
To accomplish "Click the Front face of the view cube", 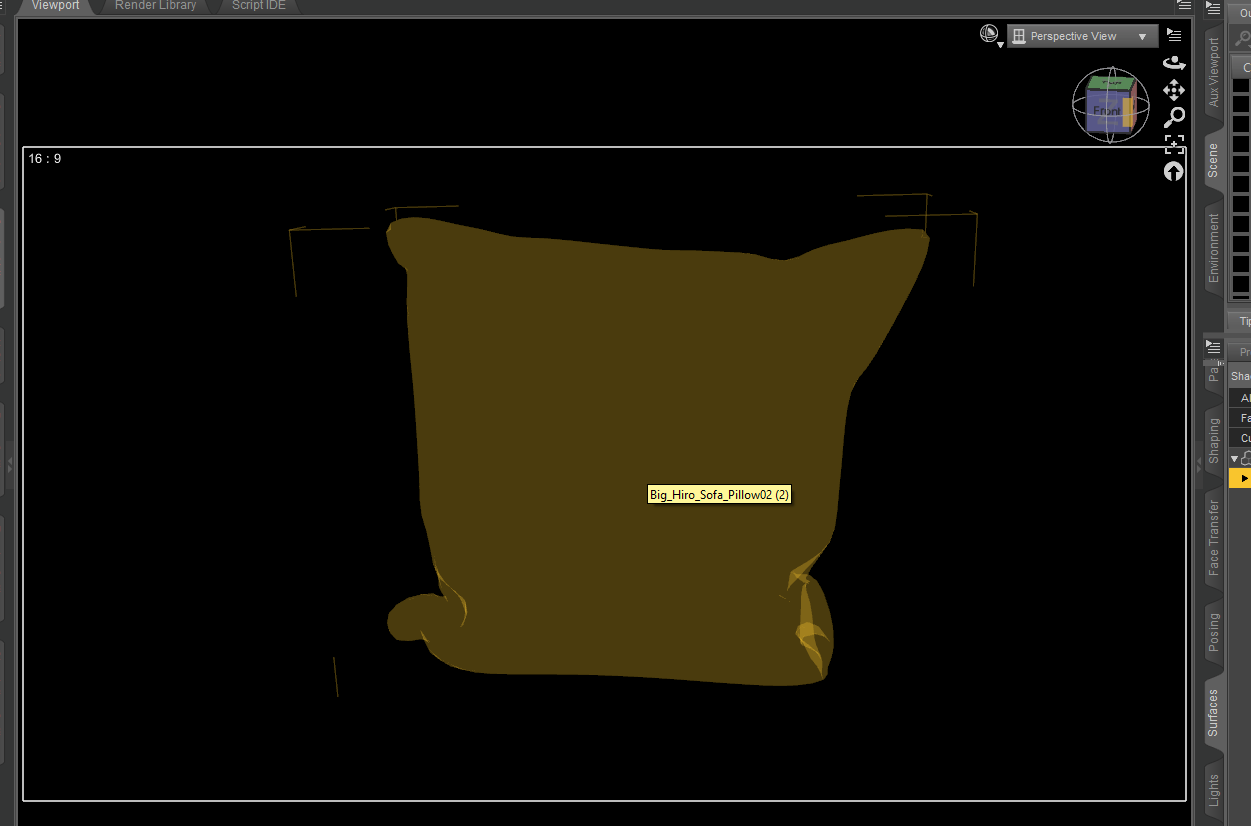I will pos(1104,111).
